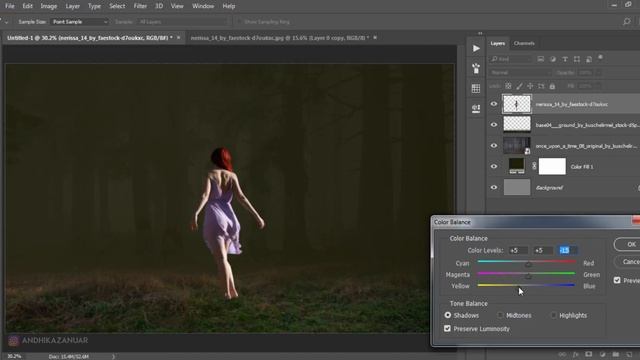Uncheck Preserve Luminosity checkbox

click(x=447, y=329)
